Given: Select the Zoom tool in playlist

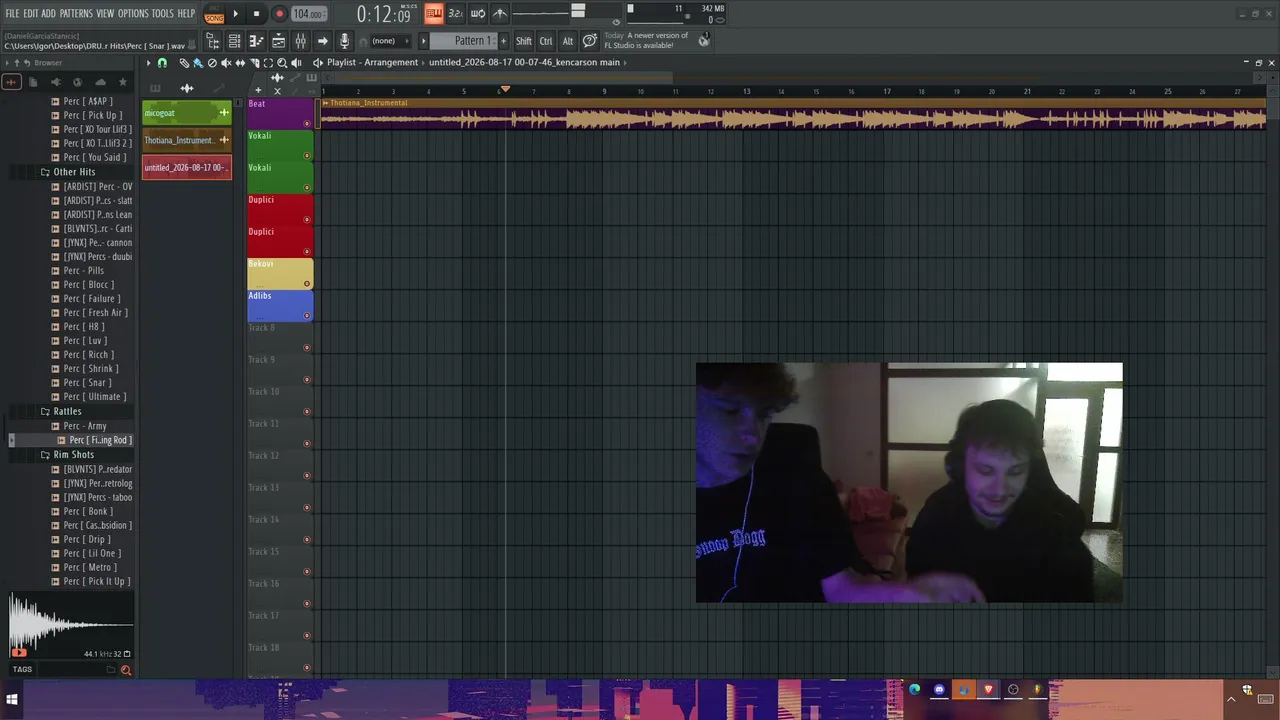Looking at the screenshot, I should click(x=282, y=63).
